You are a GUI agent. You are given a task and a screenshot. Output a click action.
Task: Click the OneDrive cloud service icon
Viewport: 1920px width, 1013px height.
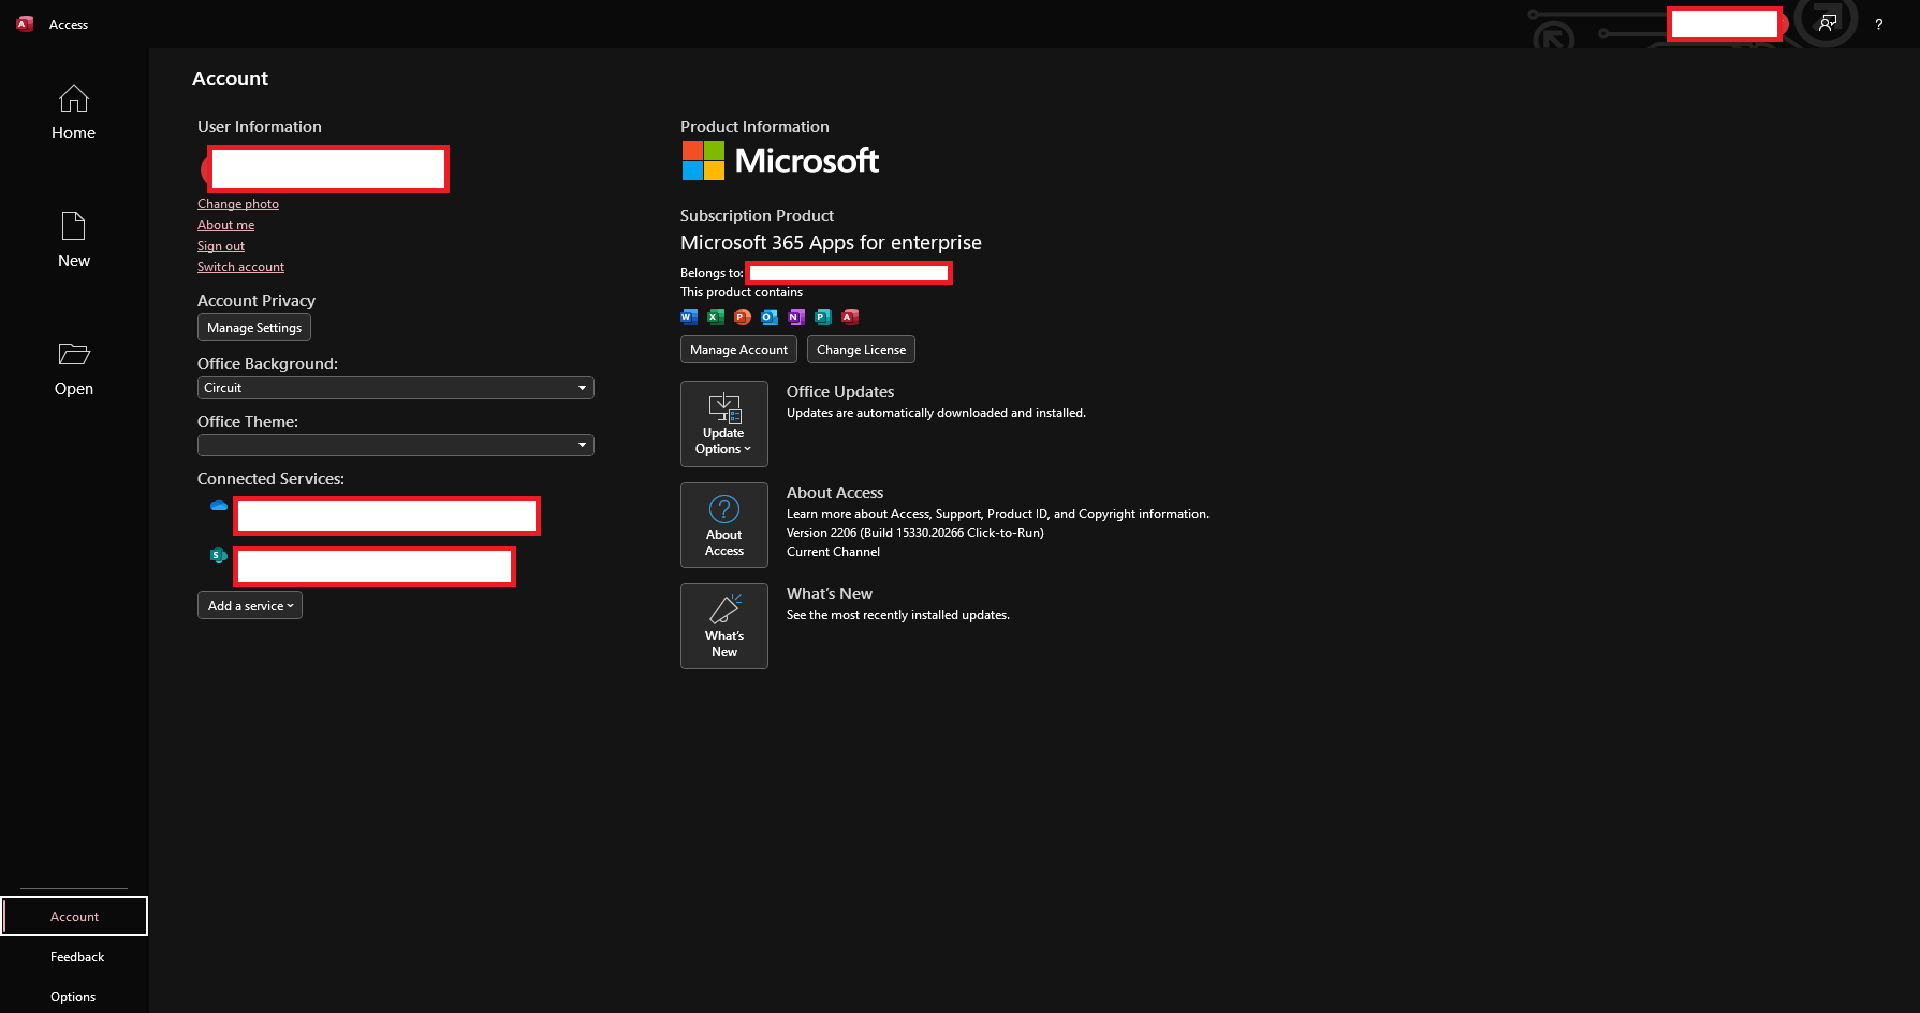(x=219, y=506)
